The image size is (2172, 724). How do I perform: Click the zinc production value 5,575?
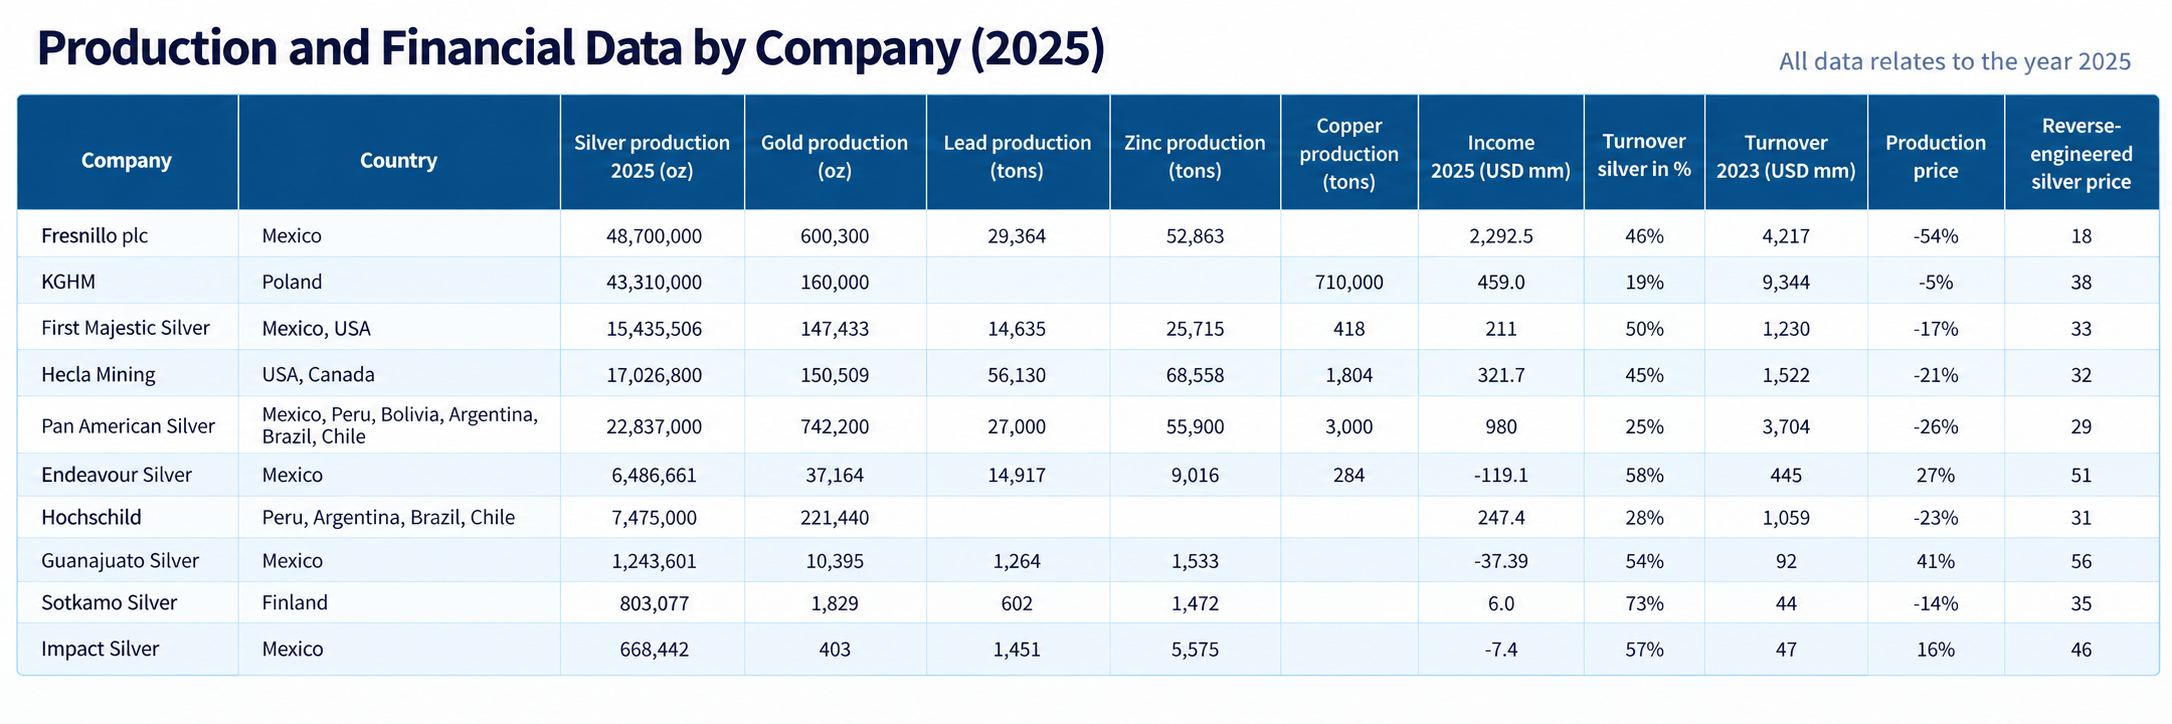pos(1195,649)
